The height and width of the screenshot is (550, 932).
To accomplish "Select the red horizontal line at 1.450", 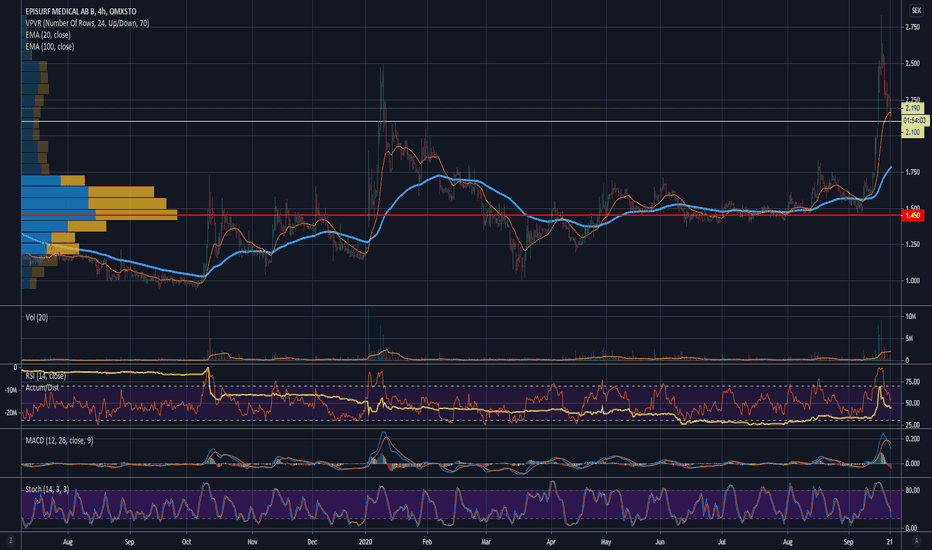I will (461, 215).
